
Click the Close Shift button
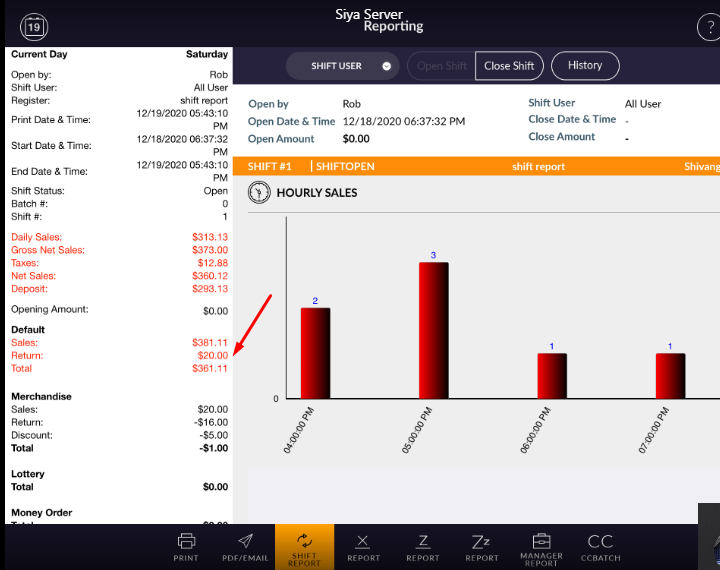[x=509, y=66]
